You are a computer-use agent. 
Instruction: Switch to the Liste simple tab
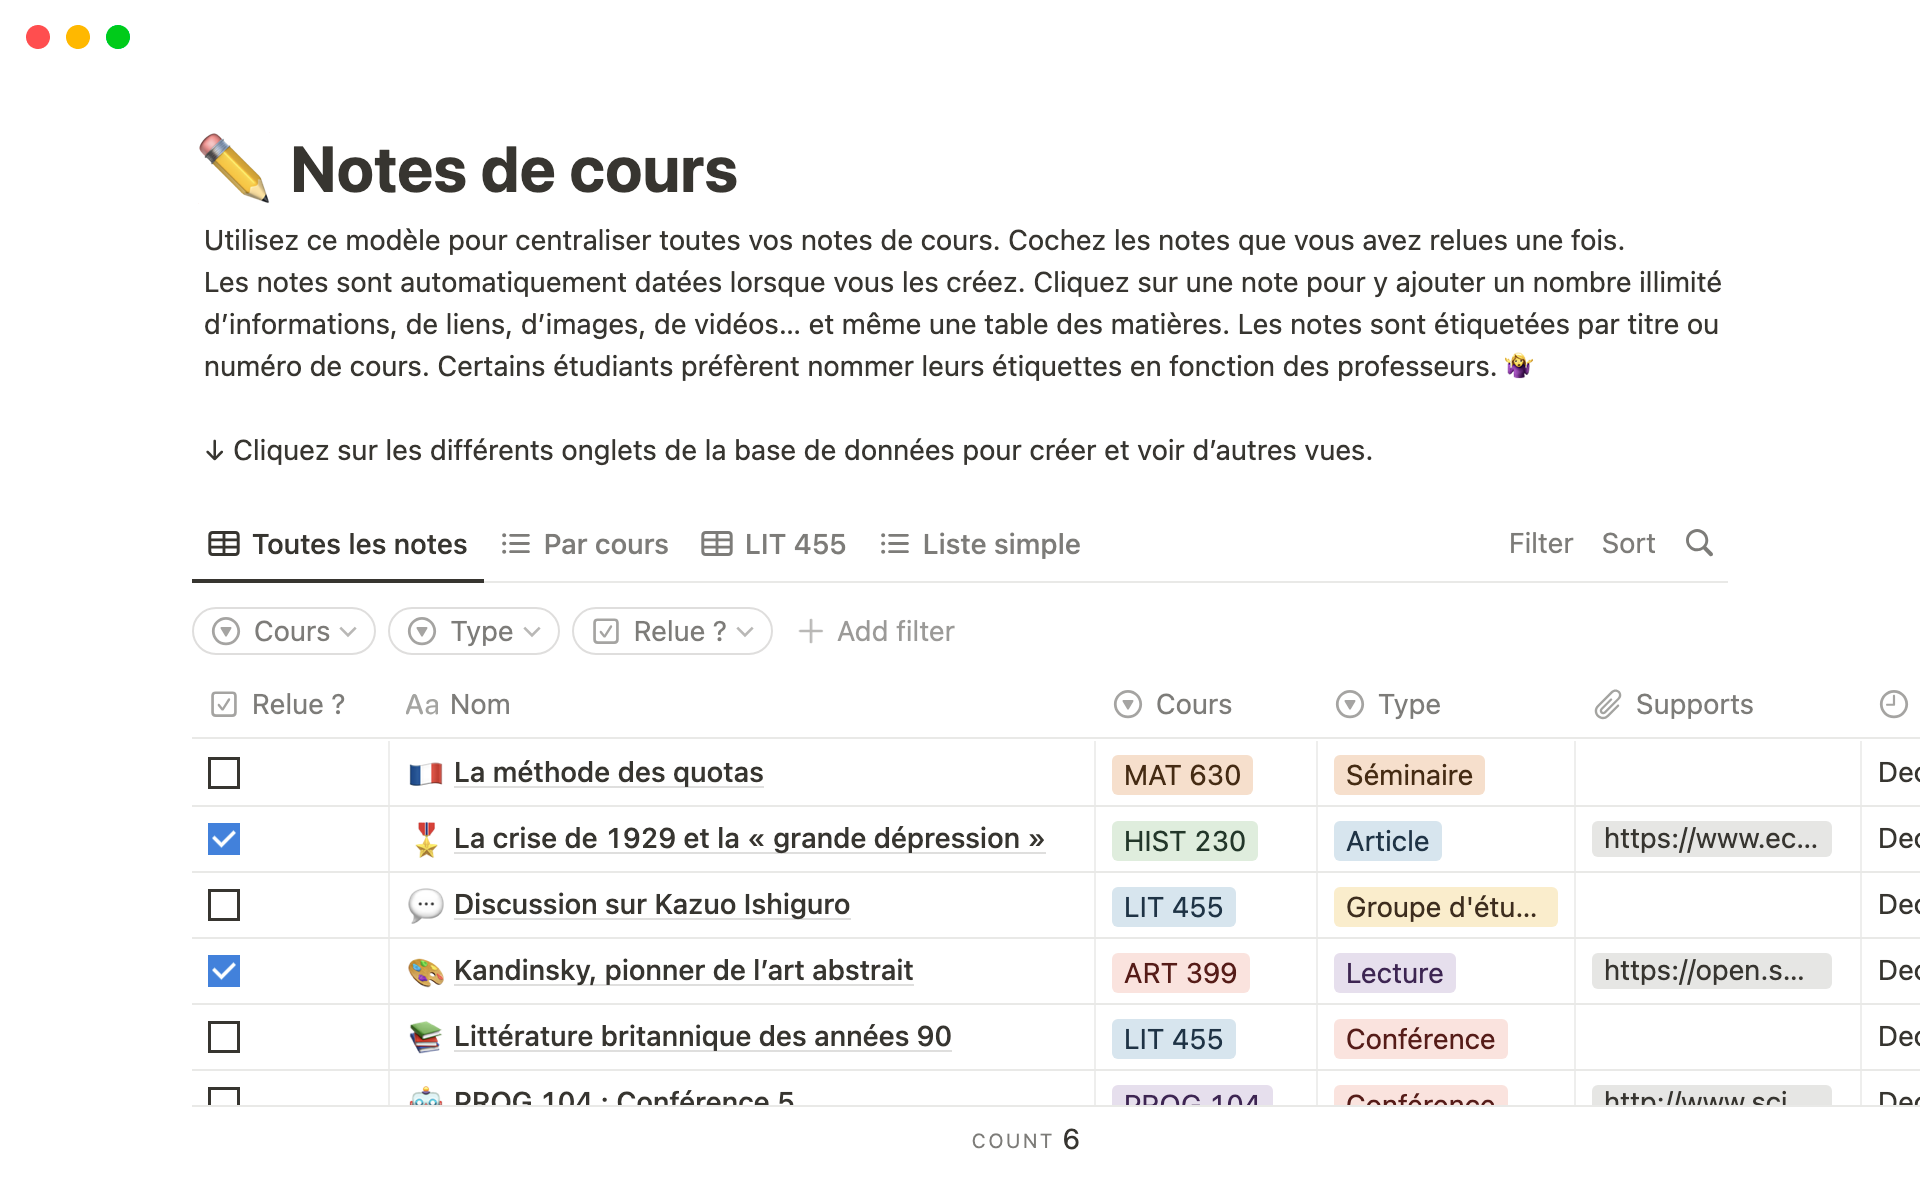(x=980, y=544)
